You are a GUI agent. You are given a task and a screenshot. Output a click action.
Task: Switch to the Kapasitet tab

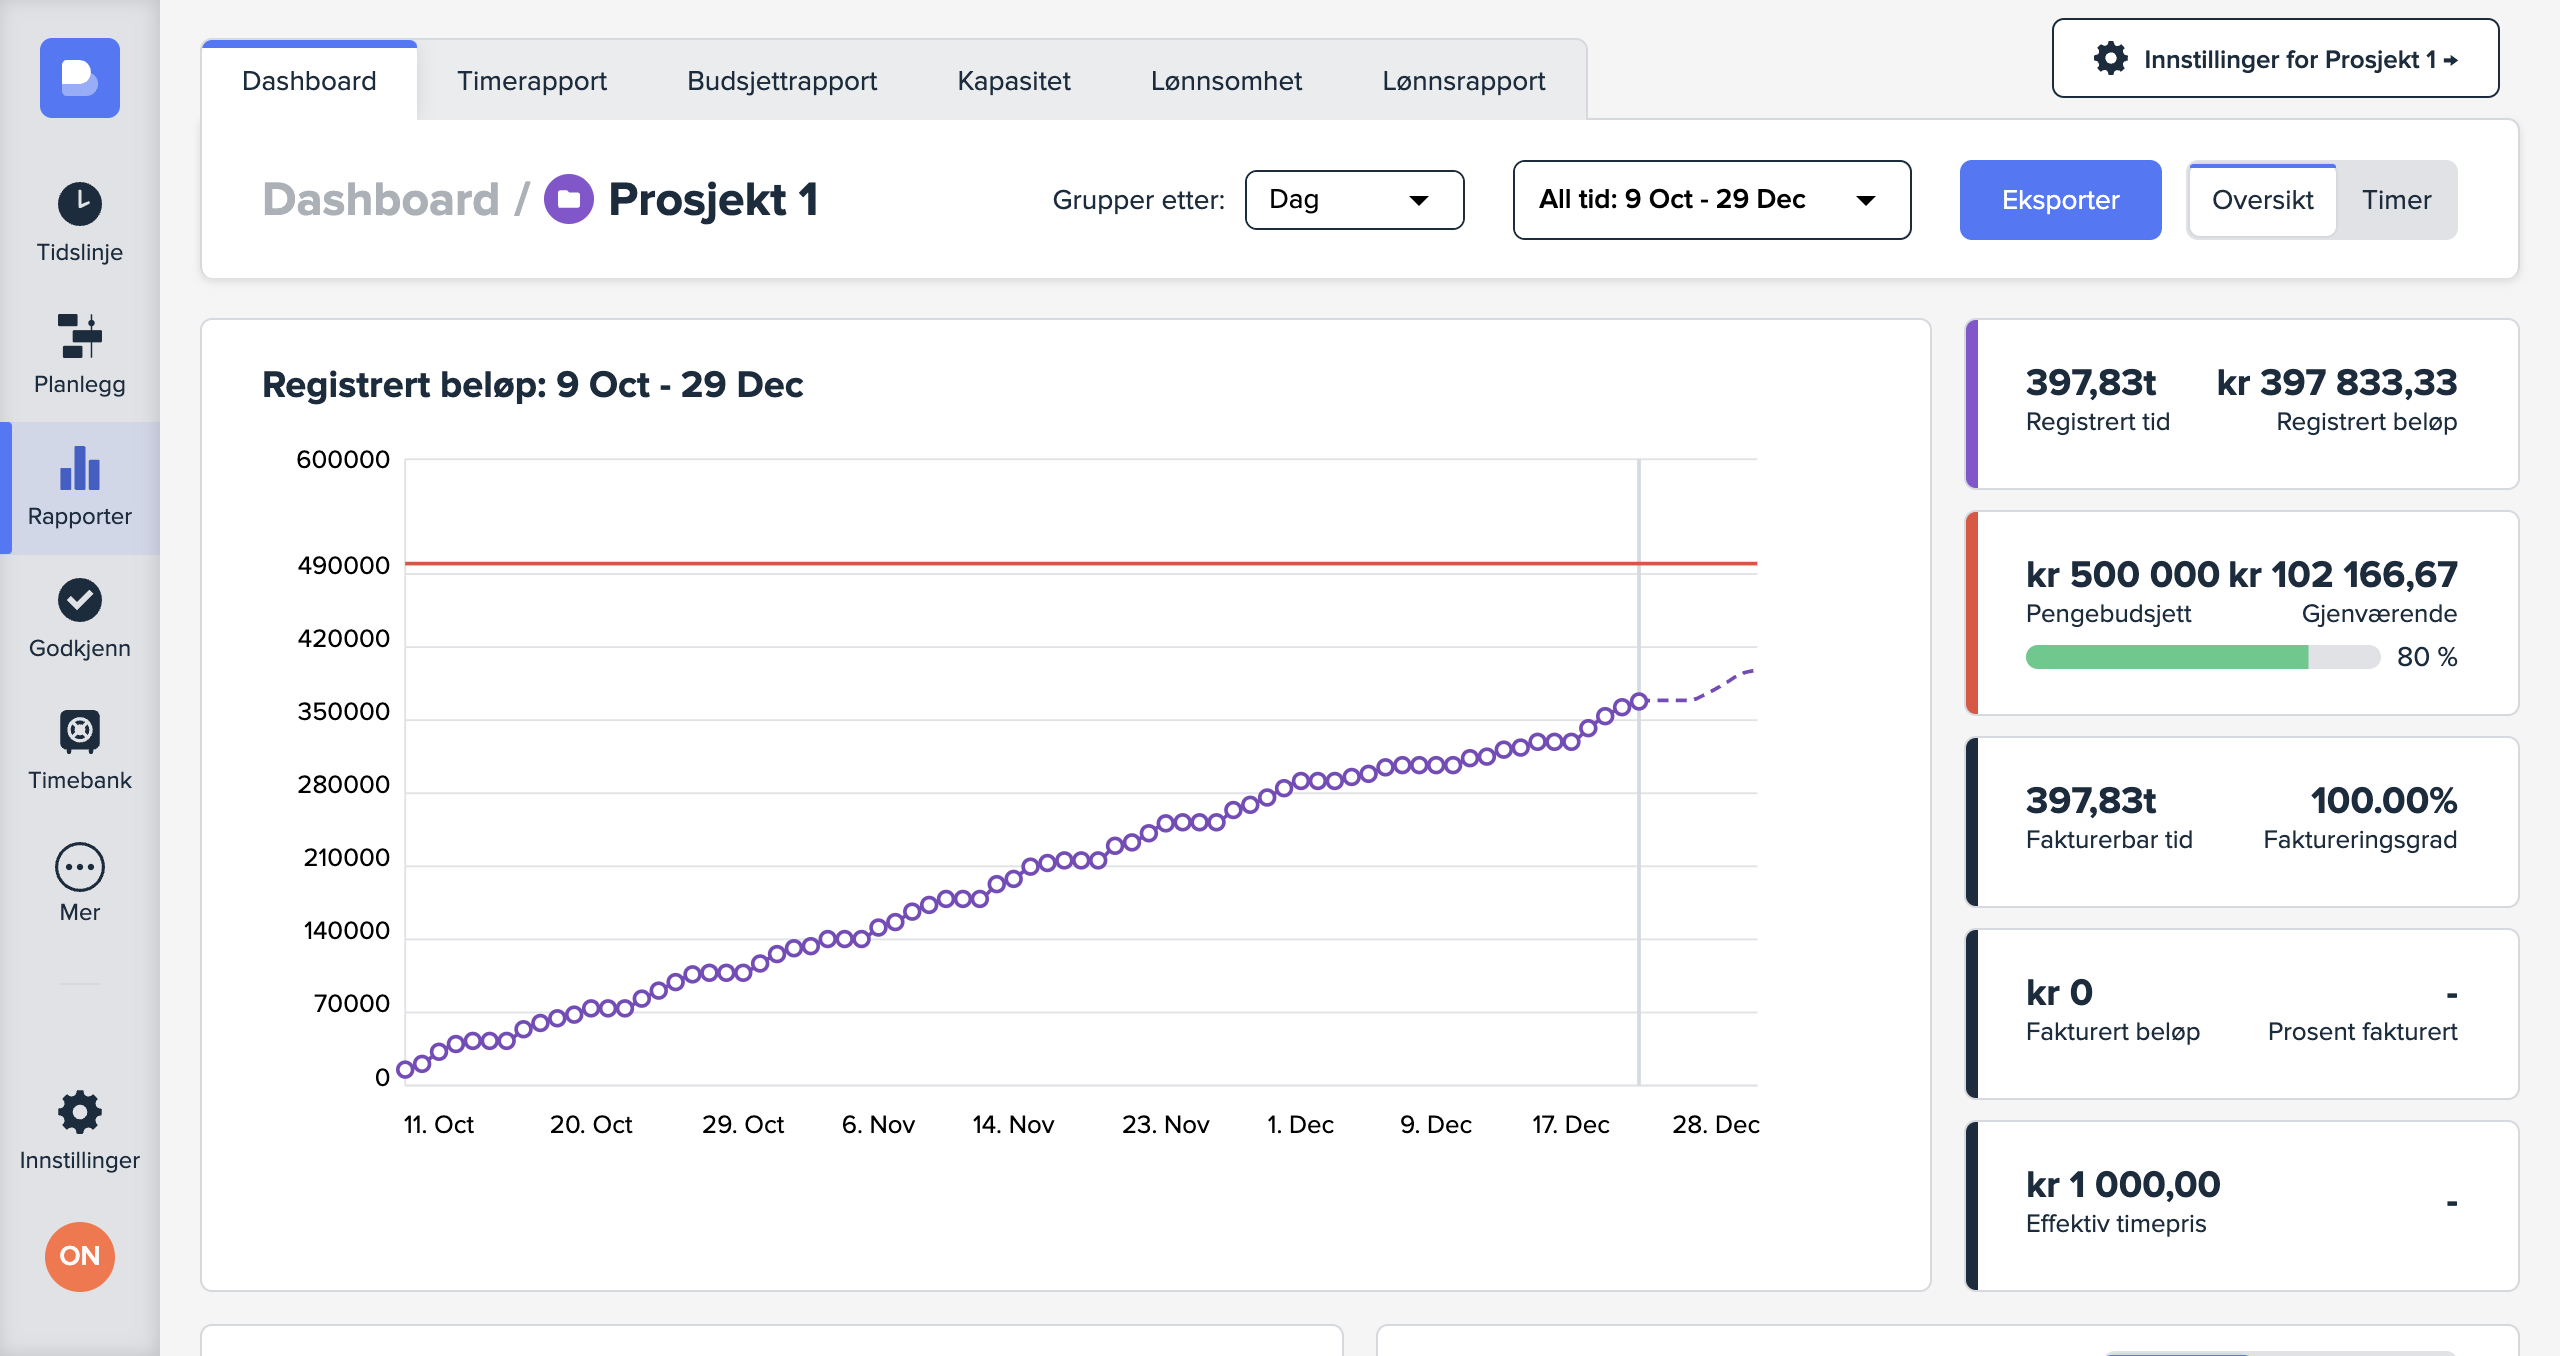tap(1014, 81)
